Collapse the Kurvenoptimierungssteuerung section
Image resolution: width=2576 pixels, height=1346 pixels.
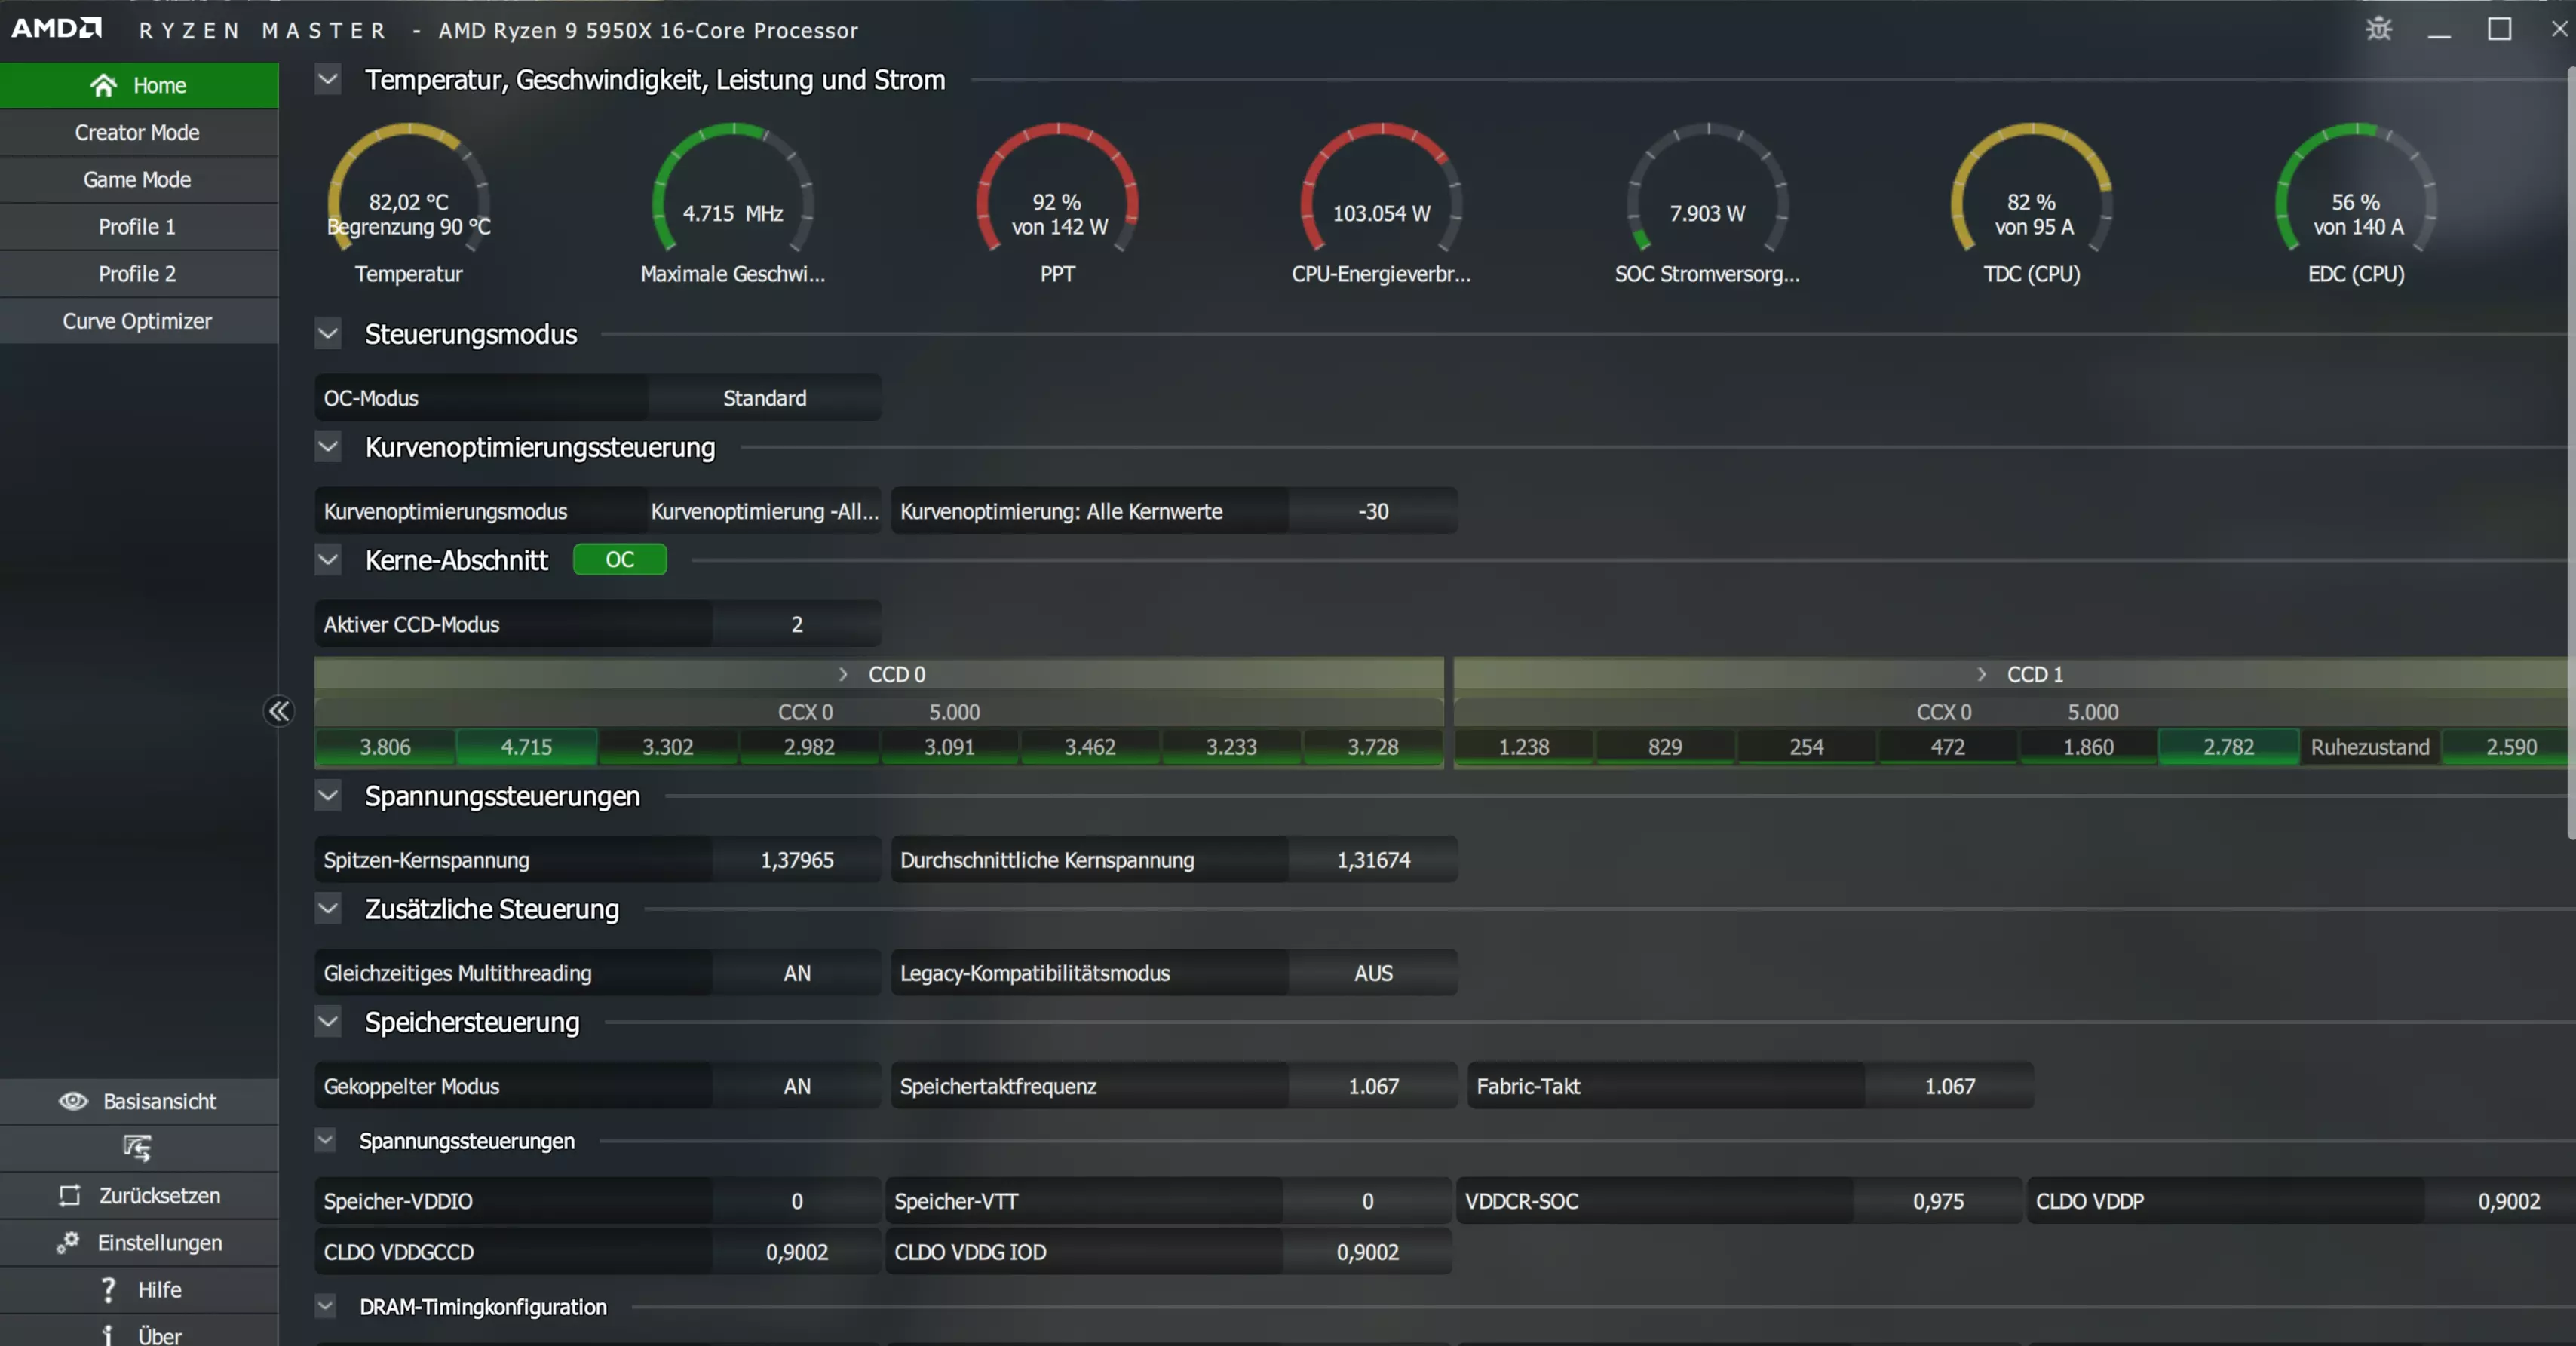[328, 446]
